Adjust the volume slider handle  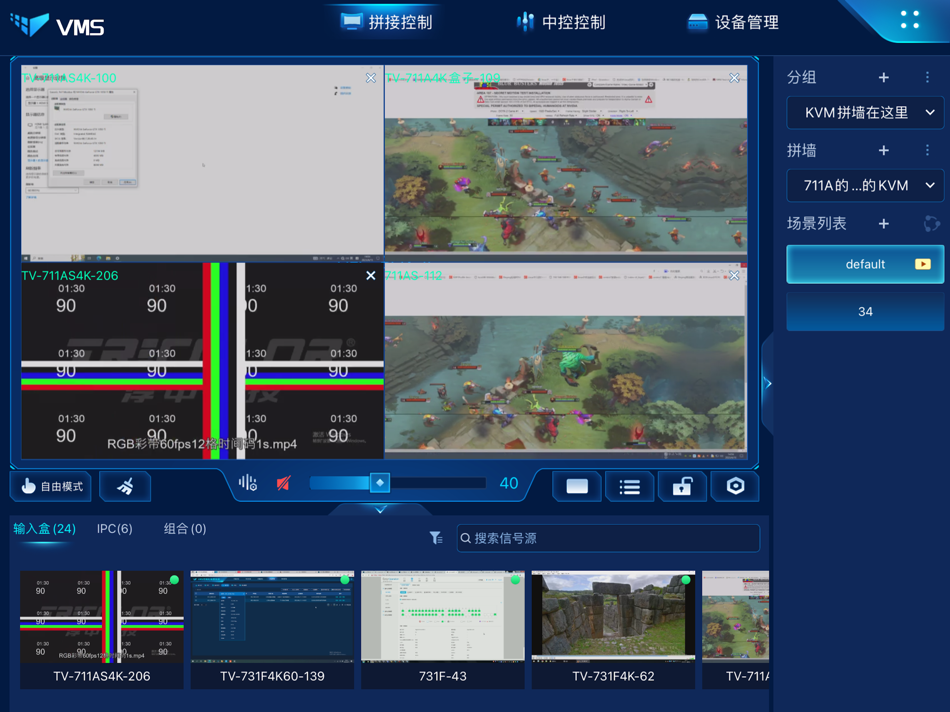pos(380,483)
